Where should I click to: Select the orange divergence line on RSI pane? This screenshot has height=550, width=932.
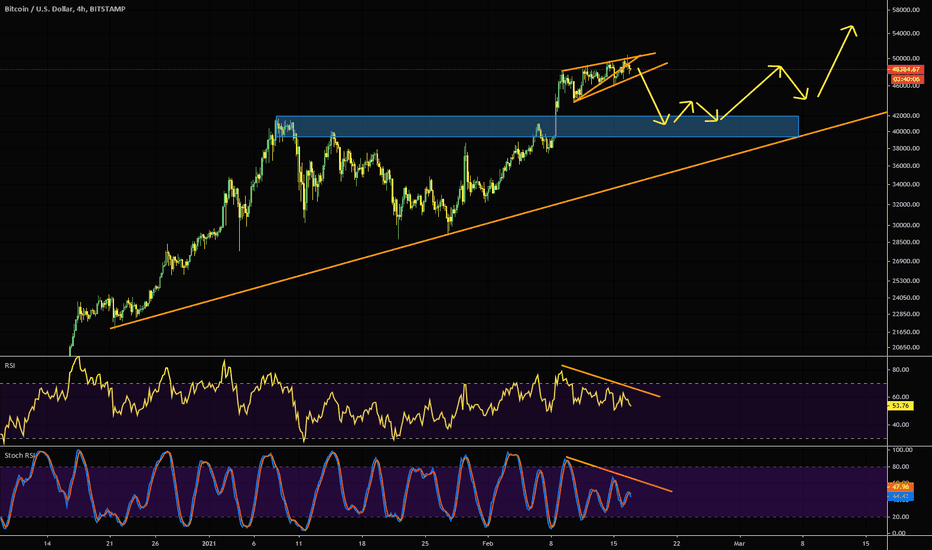[x=610, y=381]
